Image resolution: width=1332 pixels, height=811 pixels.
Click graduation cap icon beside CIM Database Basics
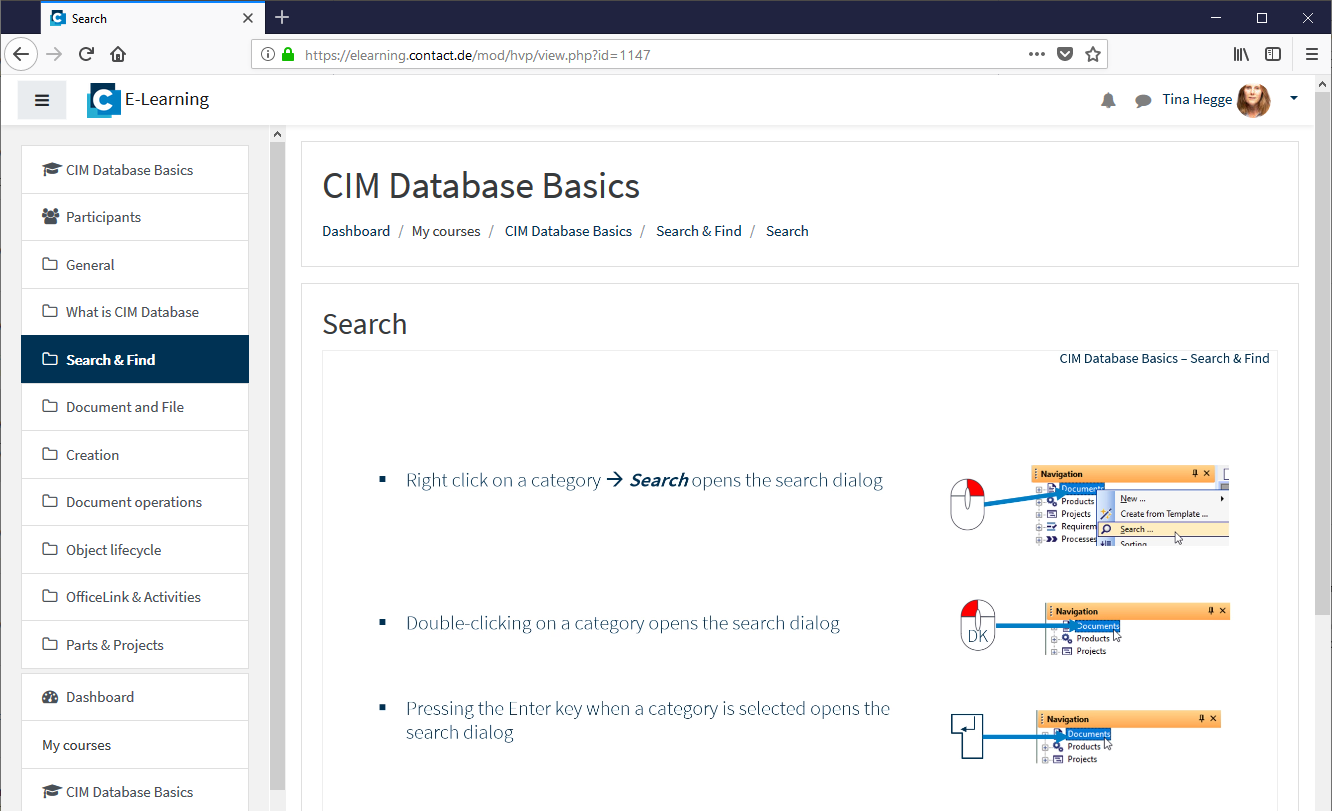(51, 170)
